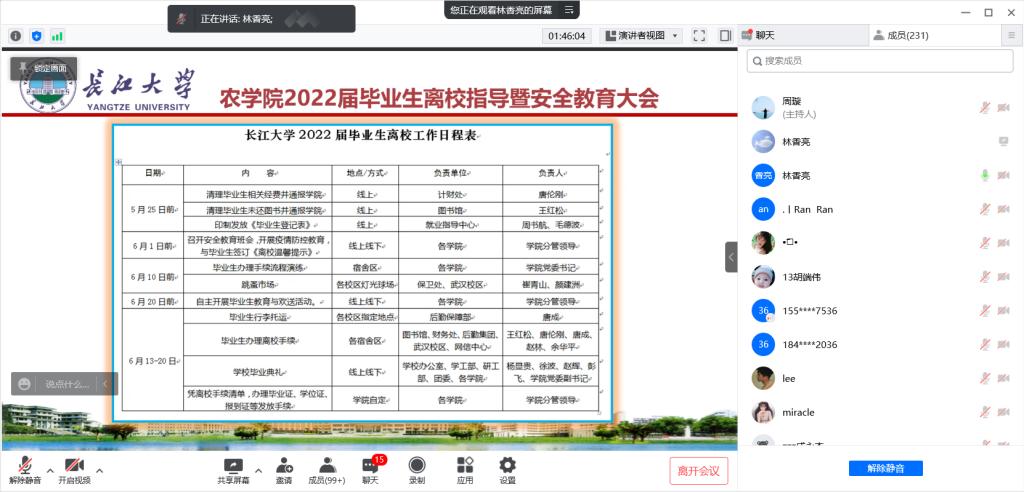
Task: Click the search members input field
Action: (880, 60)
